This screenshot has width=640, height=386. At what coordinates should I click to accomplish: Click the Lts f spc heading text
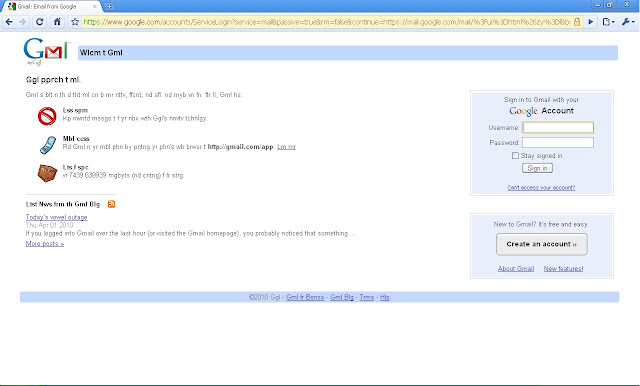tap(76, 167)
